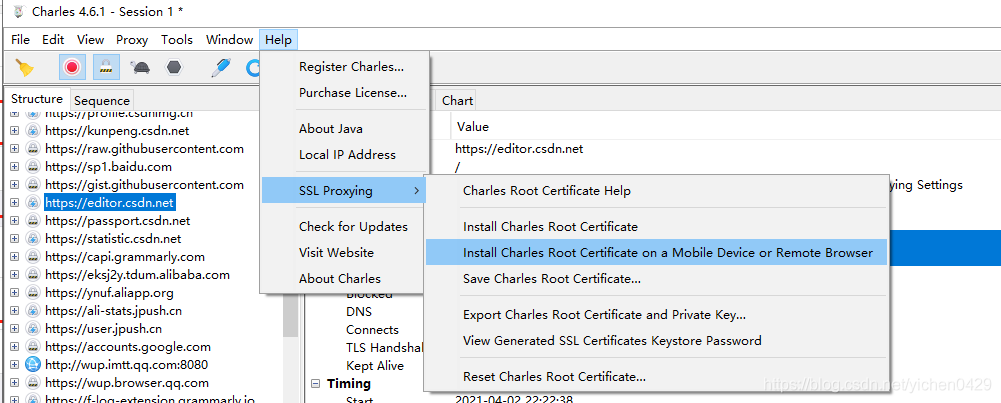Select the DNS row
This screenshot has height=403, width=1001.
click(x=359, y=312)
